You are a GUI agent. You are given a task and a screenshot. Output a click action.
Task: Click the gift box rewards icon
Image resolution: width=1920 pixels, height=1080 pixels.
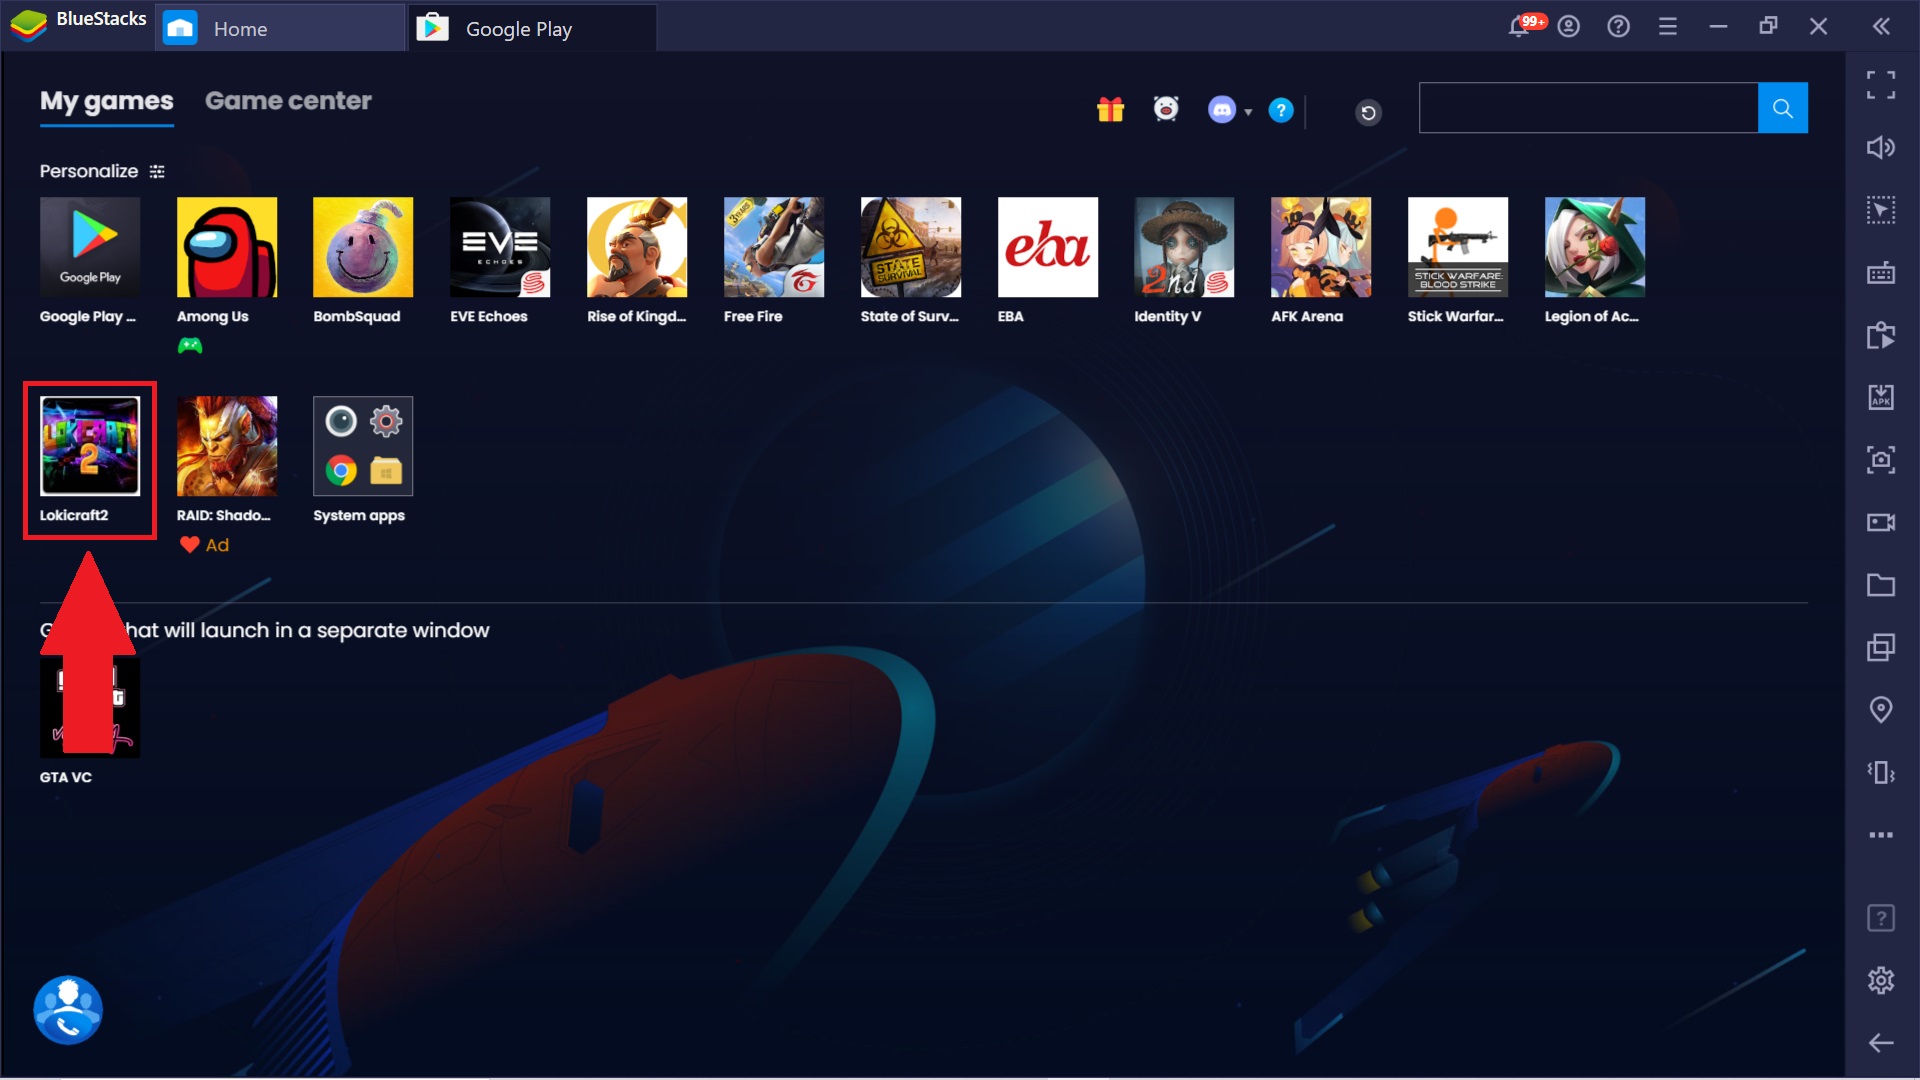(1111, 109)
